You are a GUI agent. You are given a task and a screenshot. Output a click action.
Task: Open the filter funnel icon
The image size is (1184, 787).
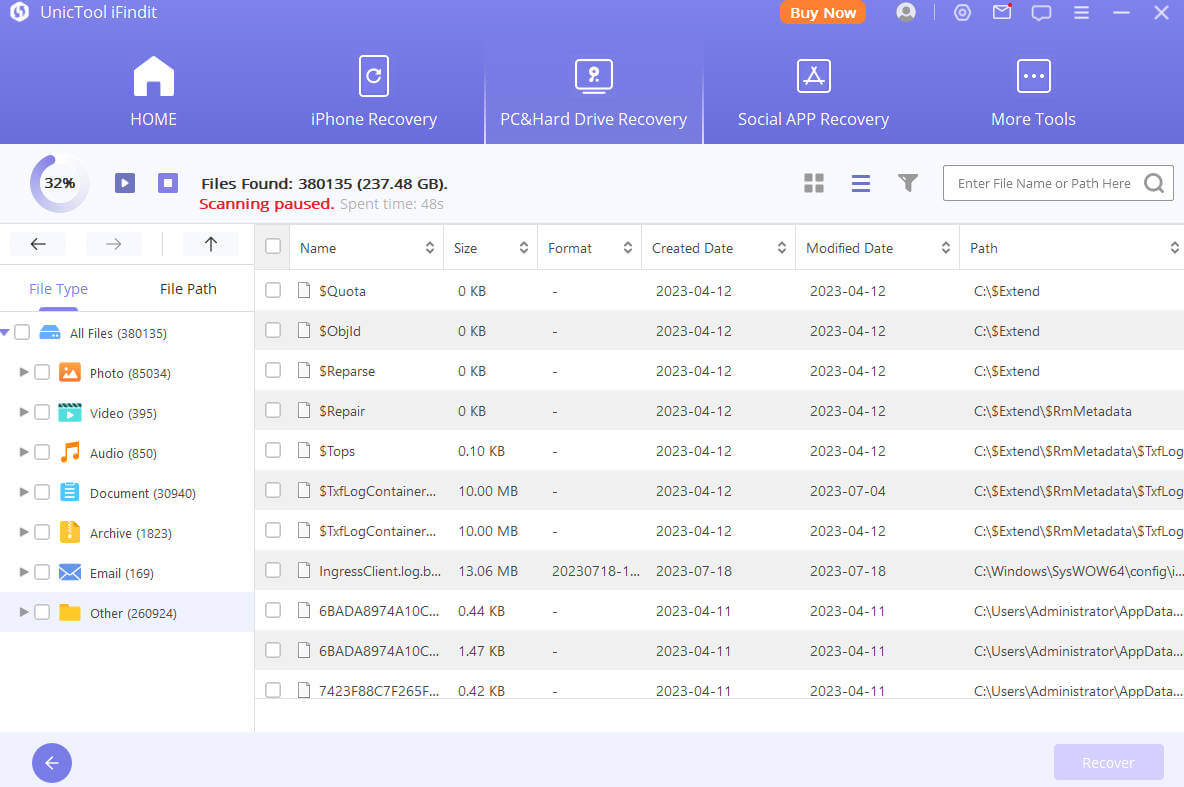[x=907, y=183]
